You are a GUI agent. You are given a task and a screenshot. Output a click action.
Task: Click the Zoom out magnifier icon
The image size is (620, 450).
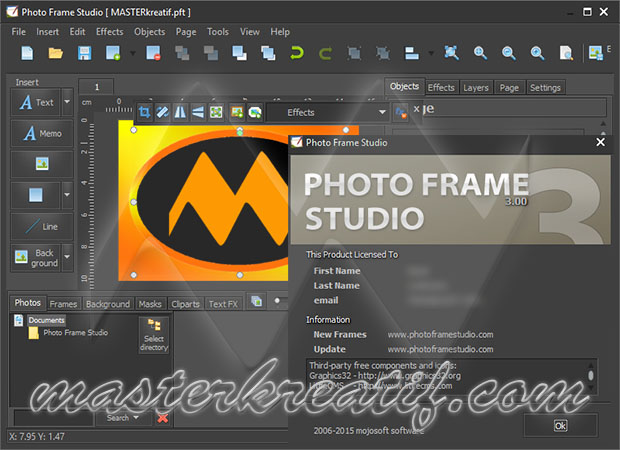click(x=508, y=53)
